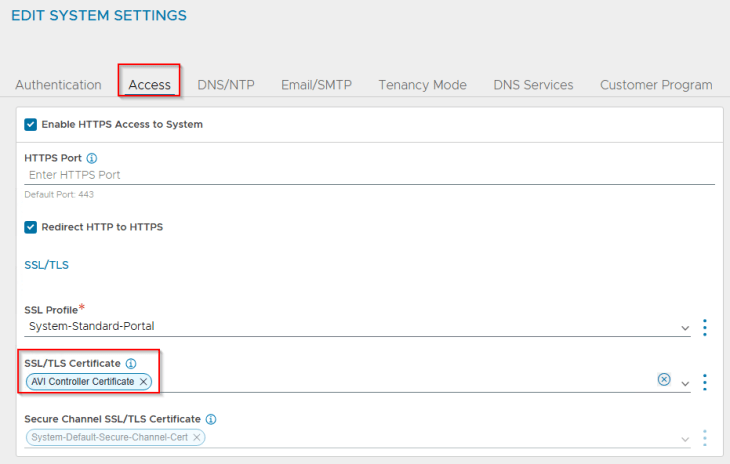
Task: Switch to the Authentication tab
Action: (x=58, y=85)
